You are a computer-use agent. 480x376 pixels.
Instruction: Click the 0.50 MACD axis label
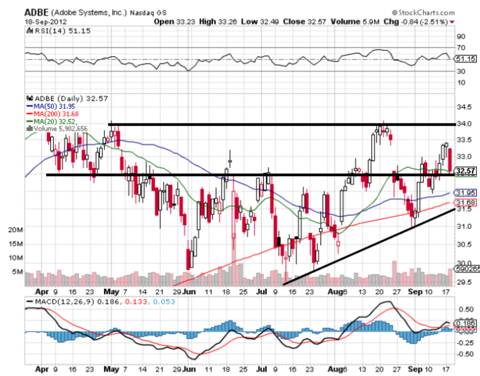point(466,310)
